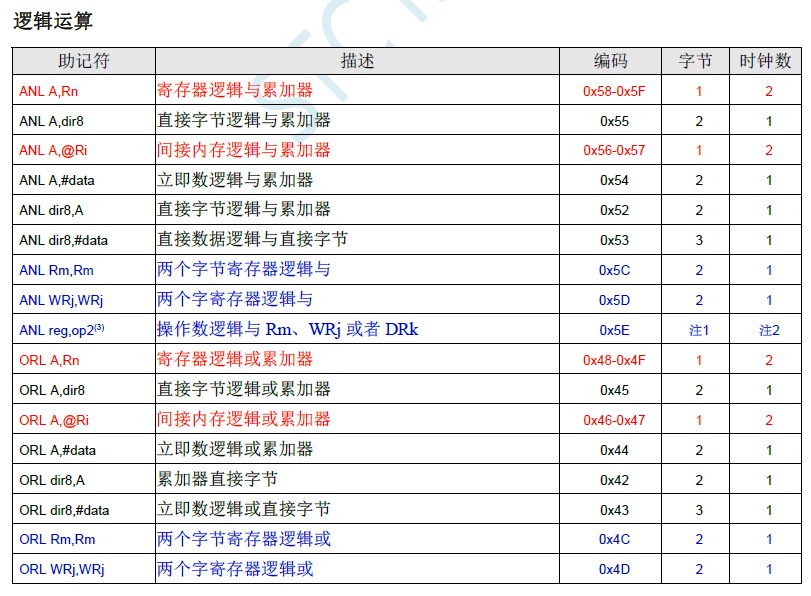Screen dimensions: 811x596
Task: Click the 操作数逻辑与 Rm、WRj 或者 DRk description
Action: pyautogui.click(x=288, y=329)
